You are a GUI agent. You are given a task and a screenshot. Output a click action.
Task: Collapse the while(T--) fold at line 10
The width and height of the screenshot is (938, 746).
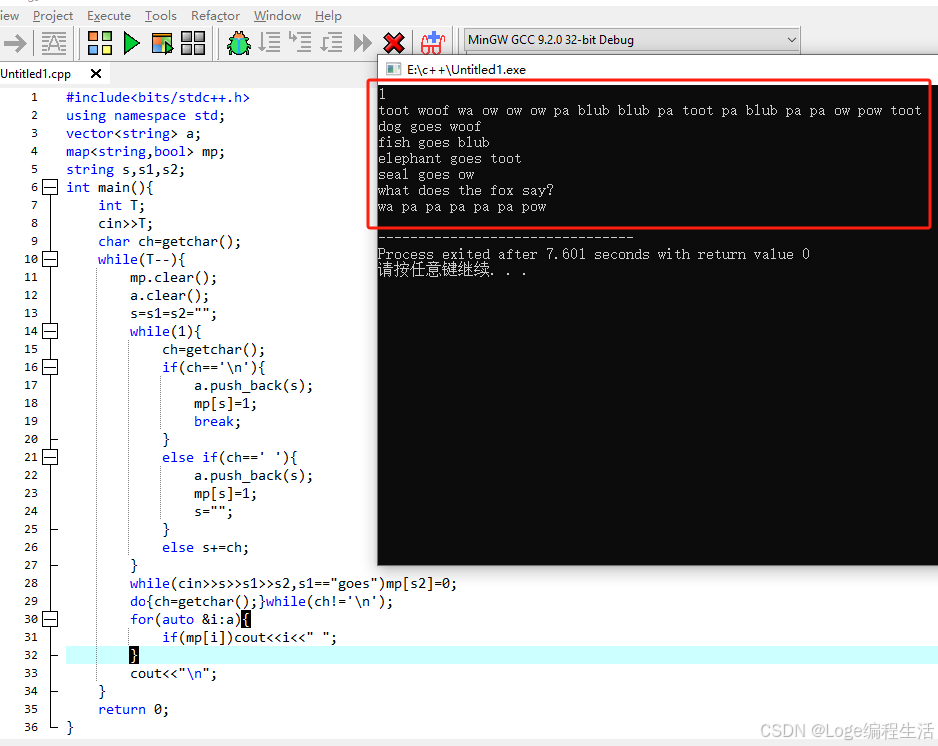(x=50, y=259)
